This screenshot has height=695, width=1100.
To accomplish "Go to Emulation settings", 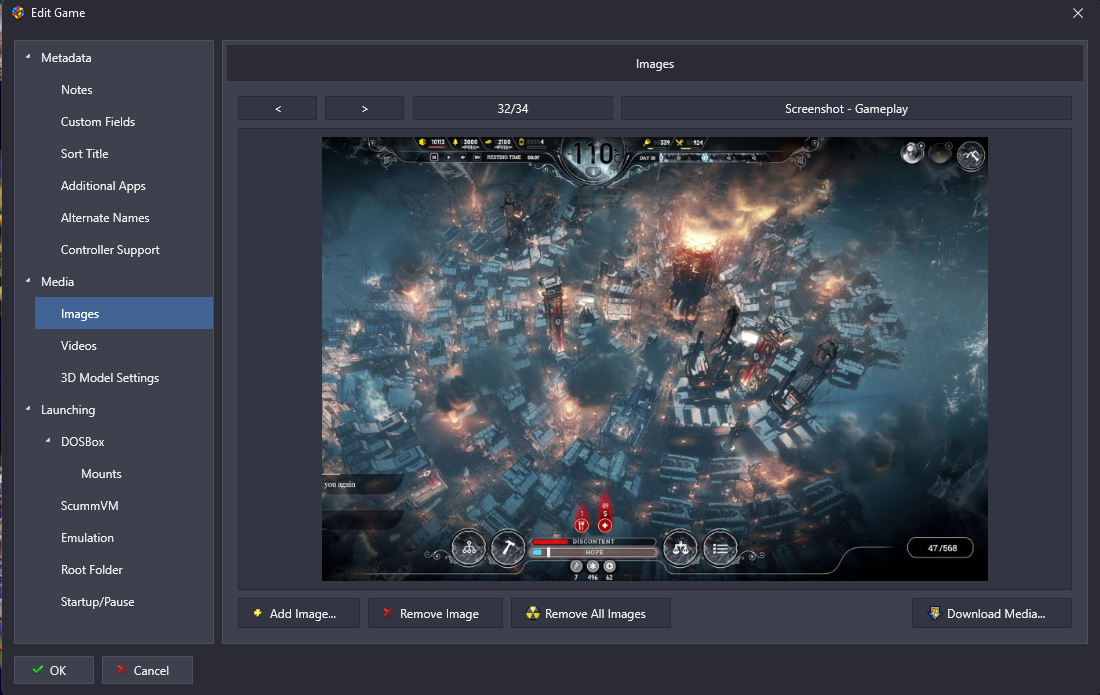I will point(87,538).
